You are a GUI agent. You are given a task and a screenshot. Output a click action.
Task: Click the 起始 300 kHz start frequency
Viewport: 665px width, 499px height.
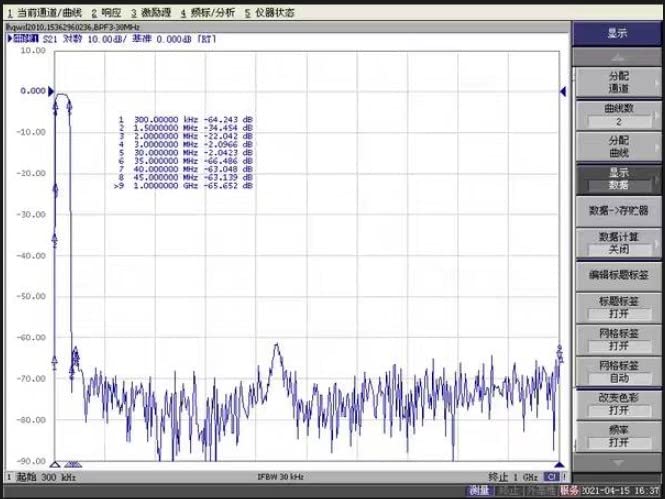tap(46, 477)
